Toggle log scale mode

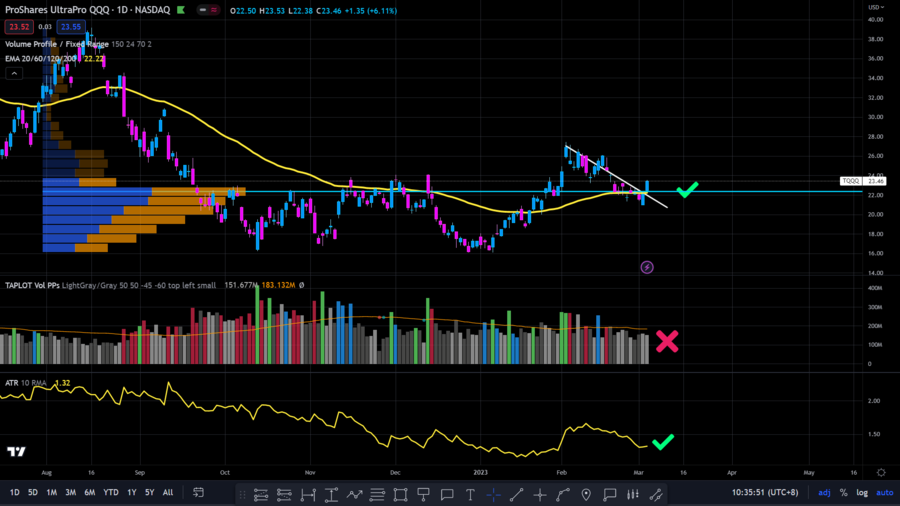[x=862, y=492]
